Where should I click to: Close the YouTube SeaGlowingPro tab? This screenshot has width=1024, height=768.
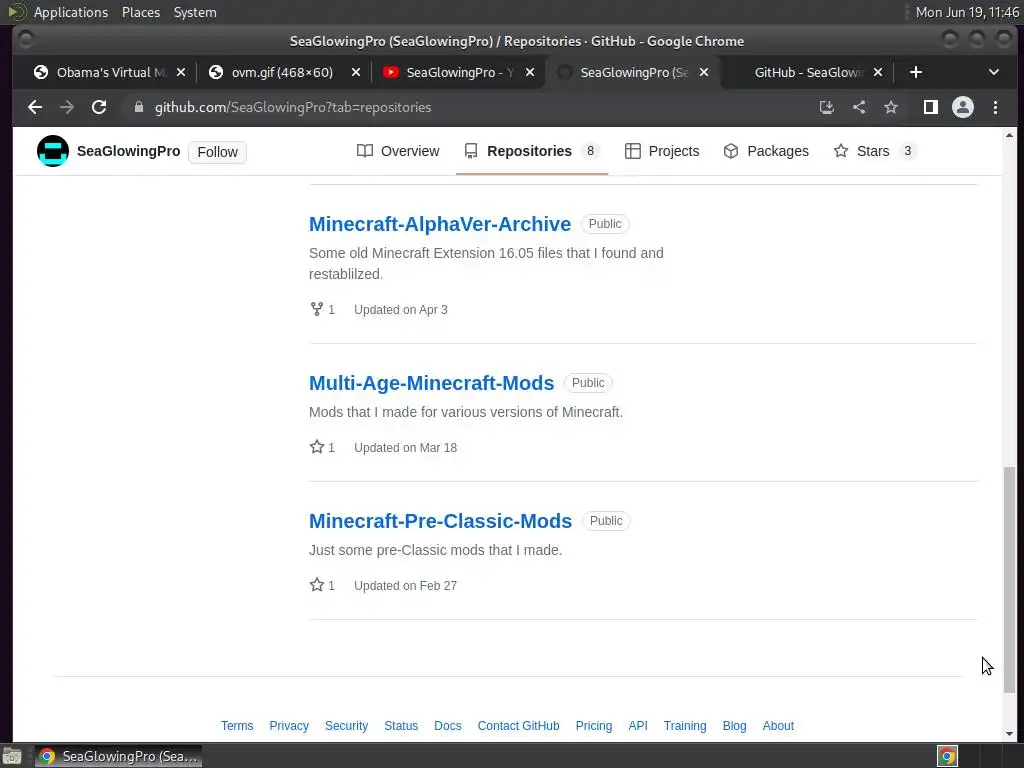click(x=530, y=72)
